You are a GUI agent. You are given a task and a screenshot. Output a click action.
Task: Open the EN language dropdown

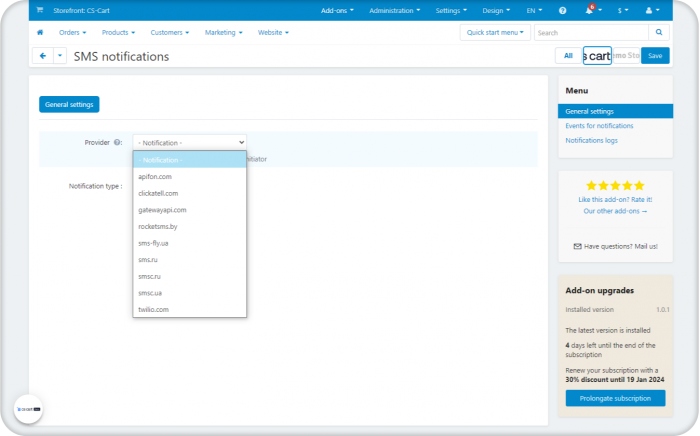pos(534,10)
